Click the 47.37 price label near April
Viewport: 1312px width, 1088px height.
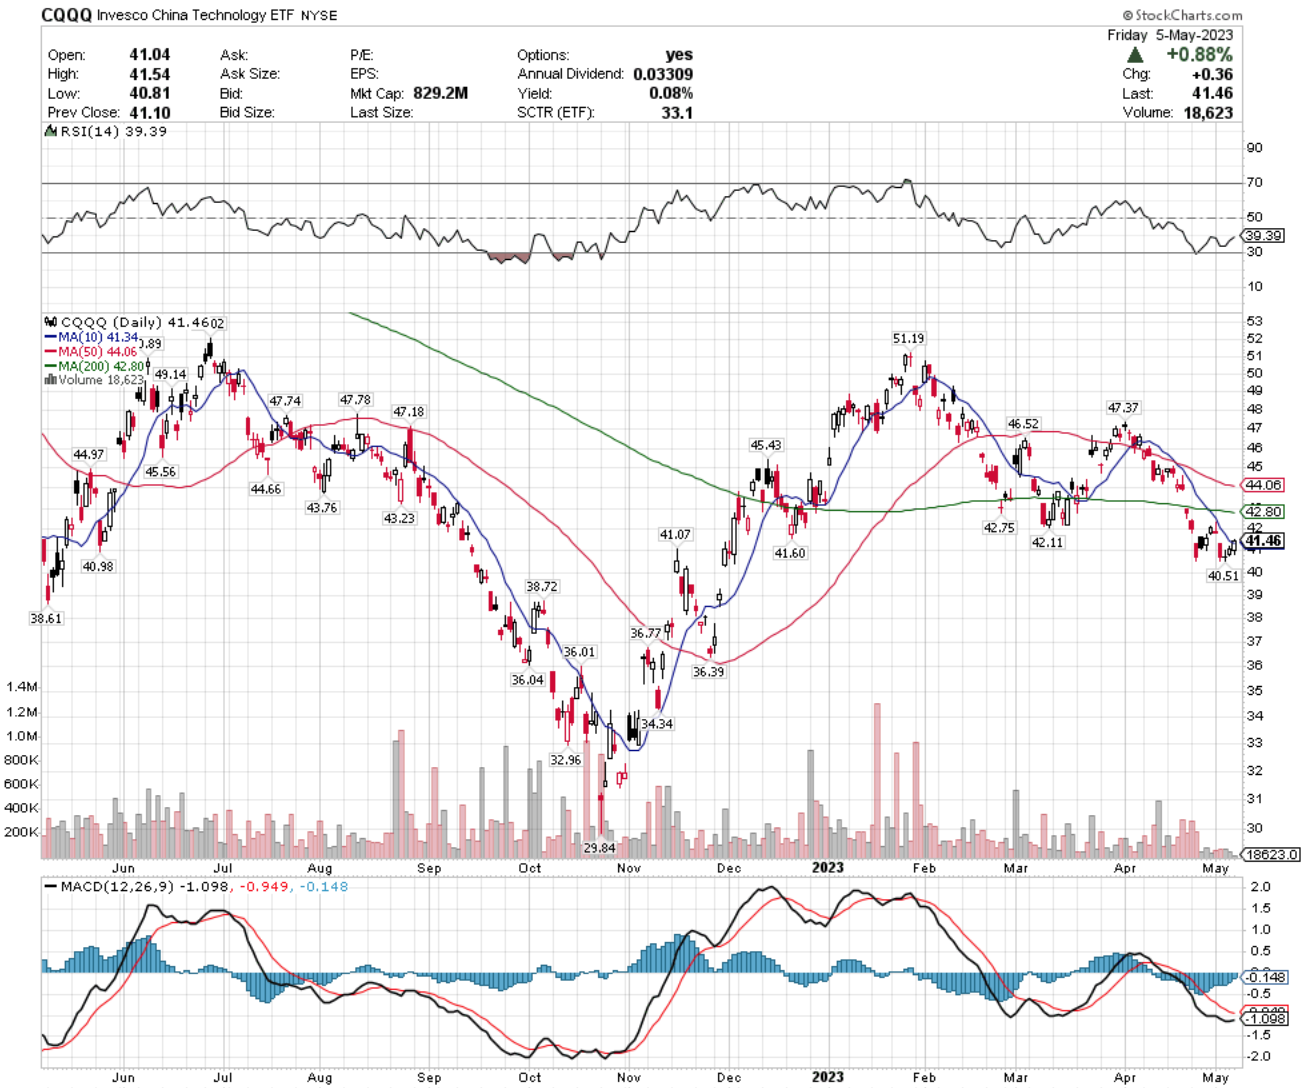point(1123,408)
